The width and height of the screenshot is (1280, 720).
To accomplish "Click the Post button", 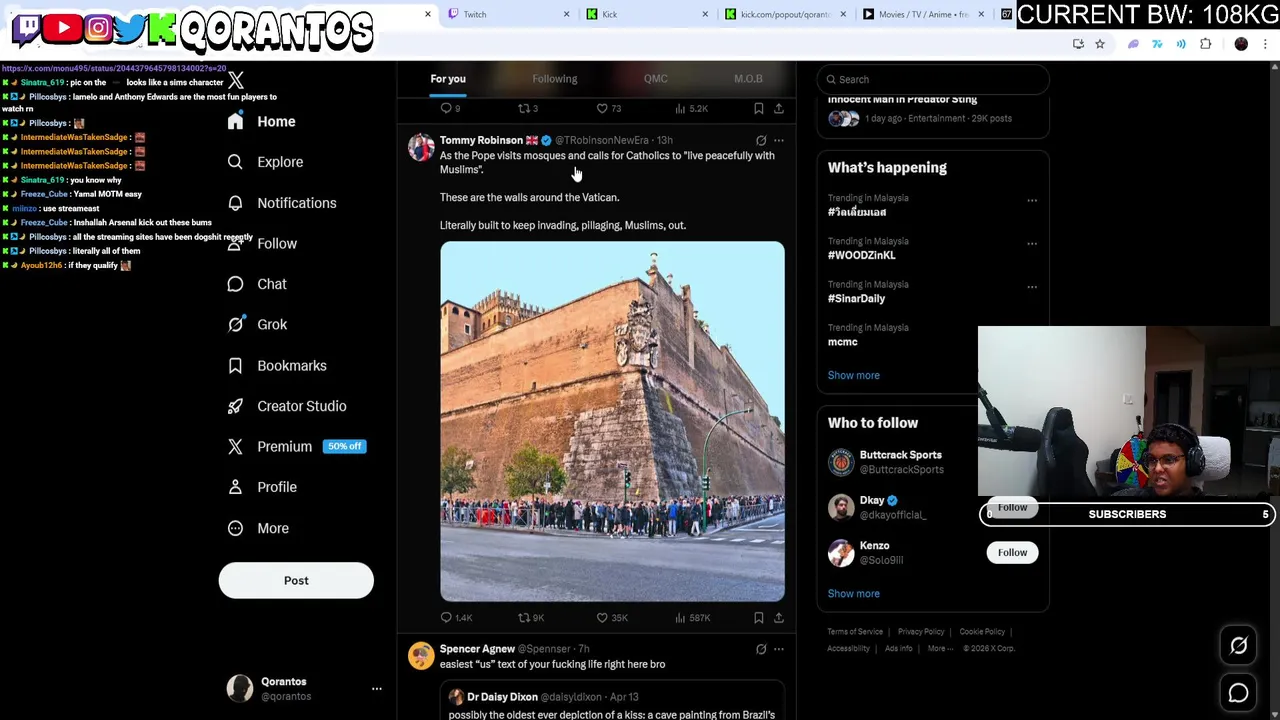I will pyautogui.click(x=296, y=580).
